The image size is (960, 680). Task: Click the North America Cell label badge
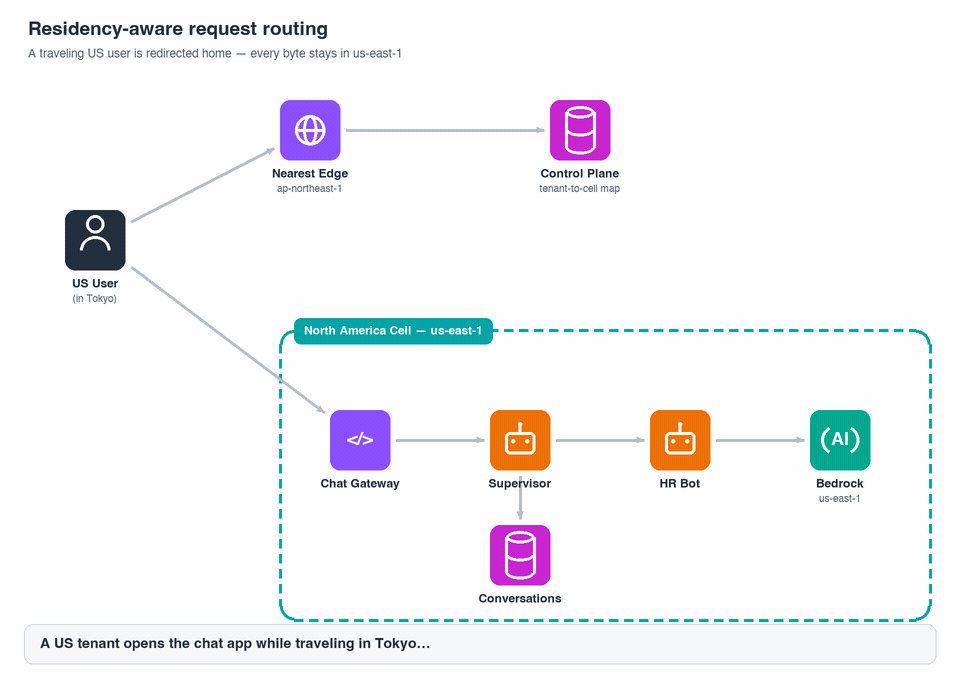pos(393,331)
